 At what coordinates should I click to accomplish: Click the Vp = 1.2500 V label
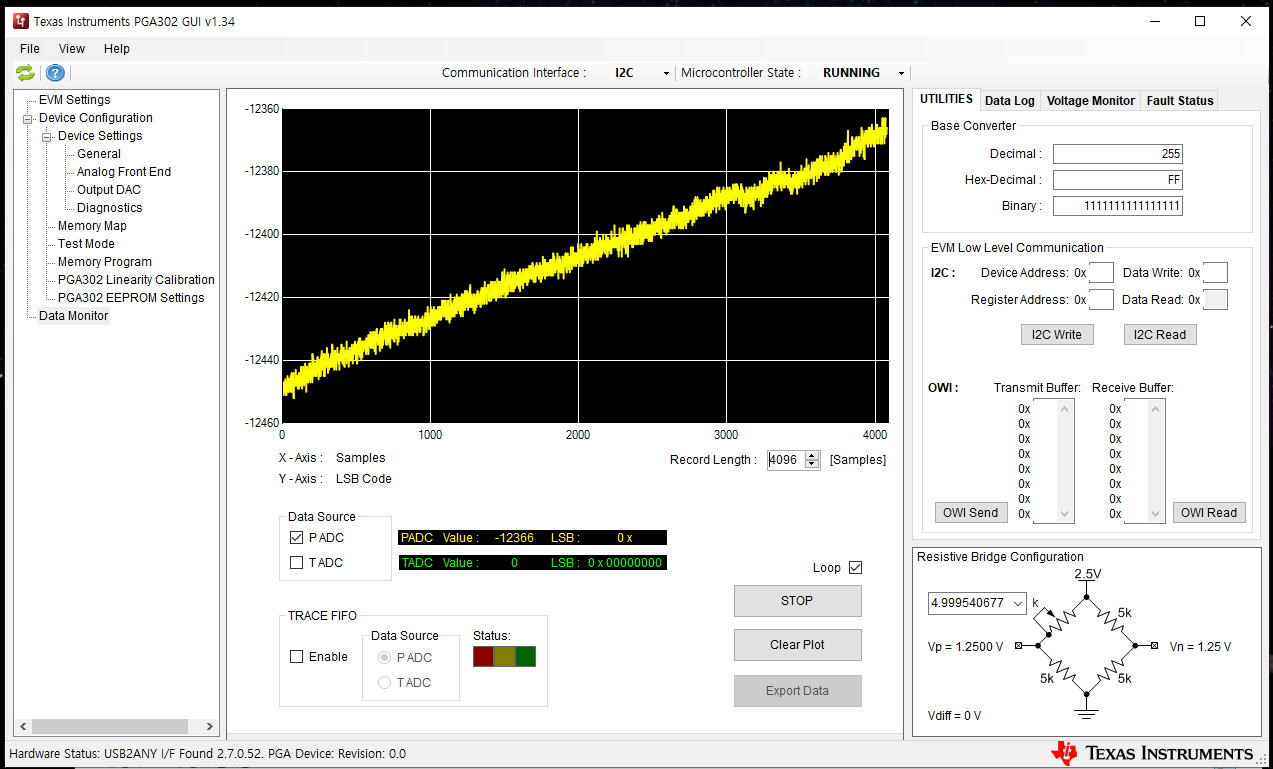pos(965,647)
